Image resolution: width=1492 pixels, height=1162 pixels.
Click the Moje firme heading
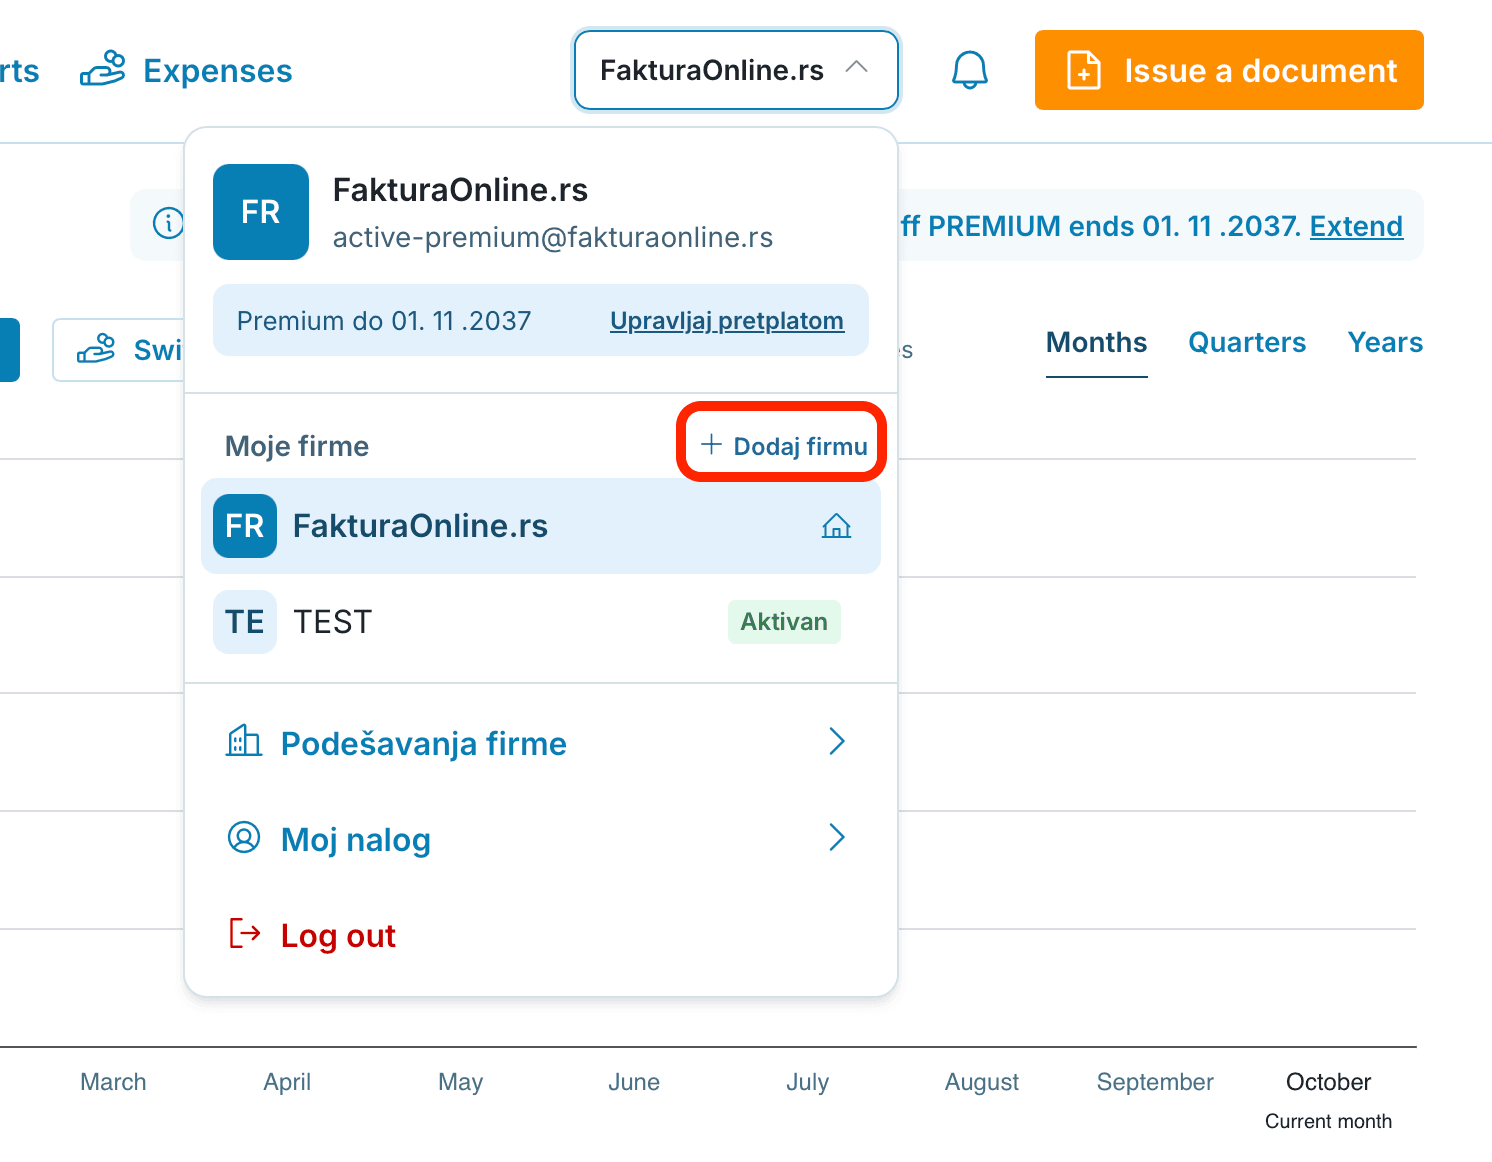[x=297, y=446]
